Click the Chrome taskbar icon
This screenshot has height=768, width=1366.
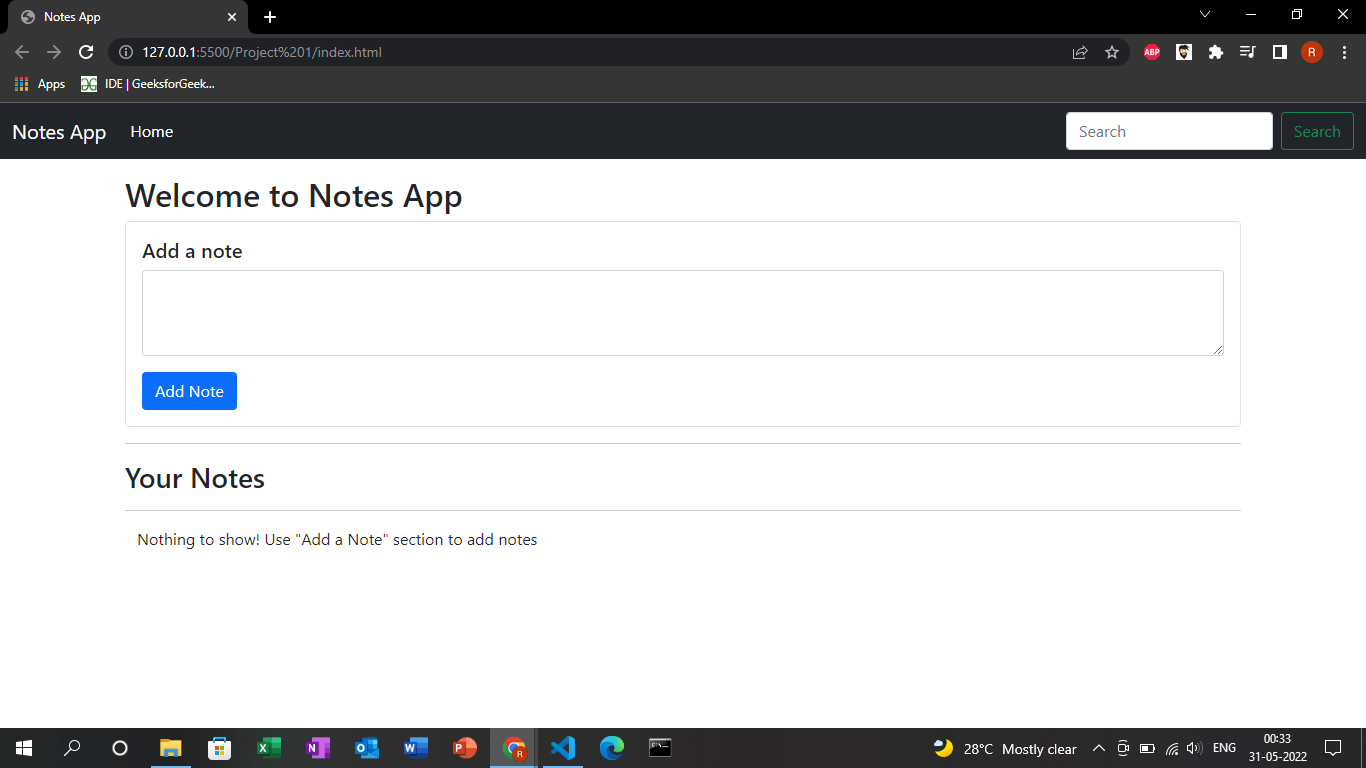514,748
